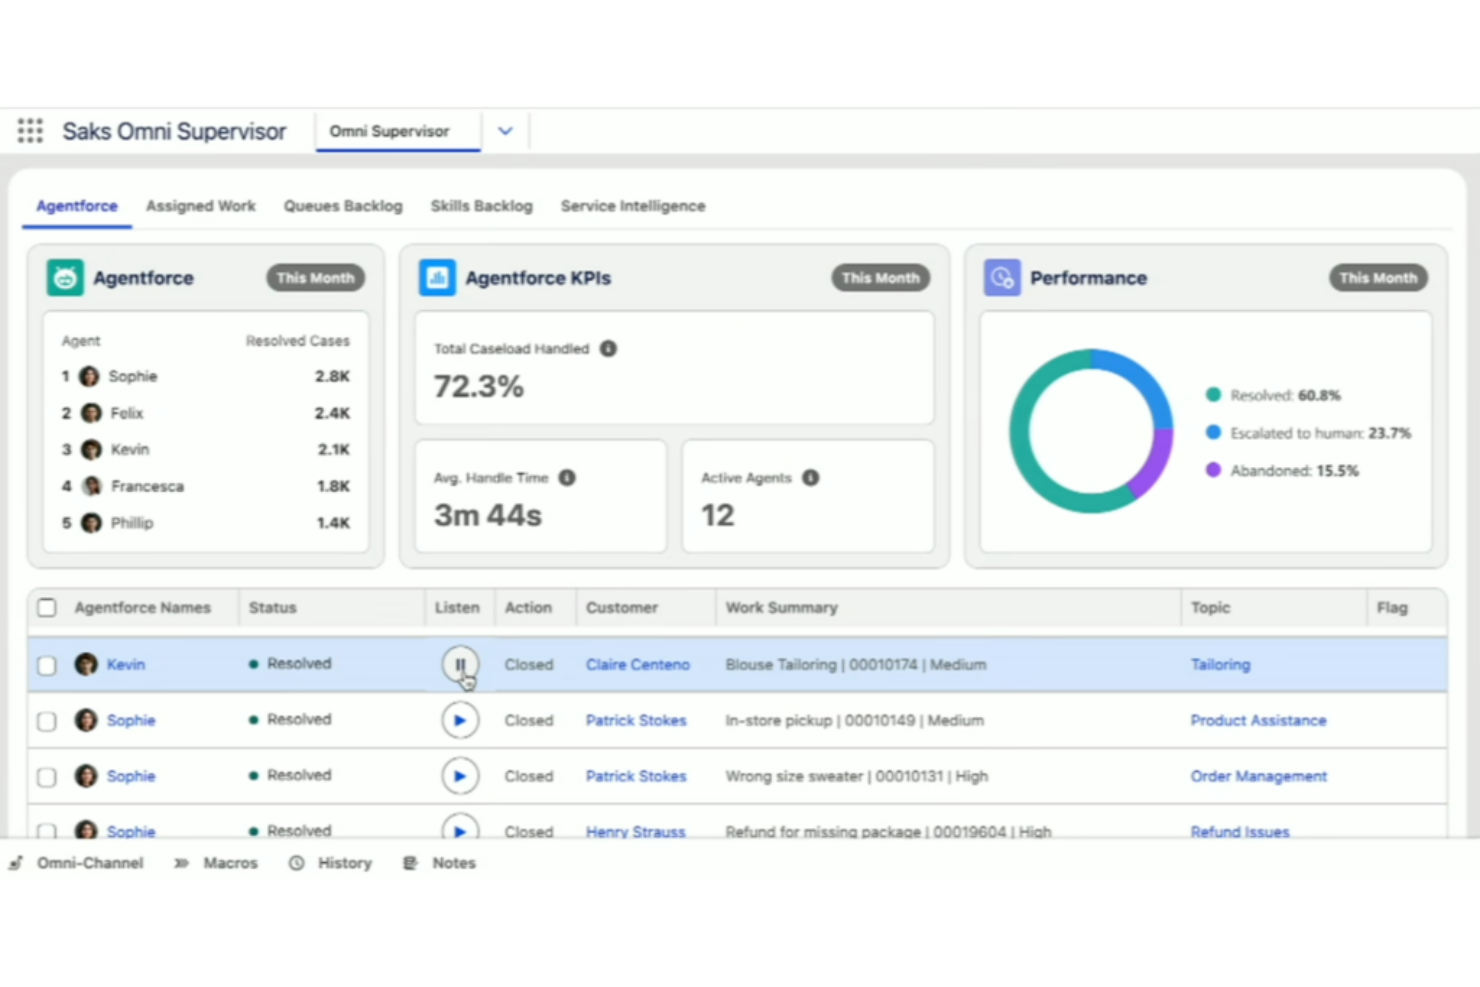Sort by the Agentforce Names column header
The image size is (1480, 987).
click(x=143, y=608)
